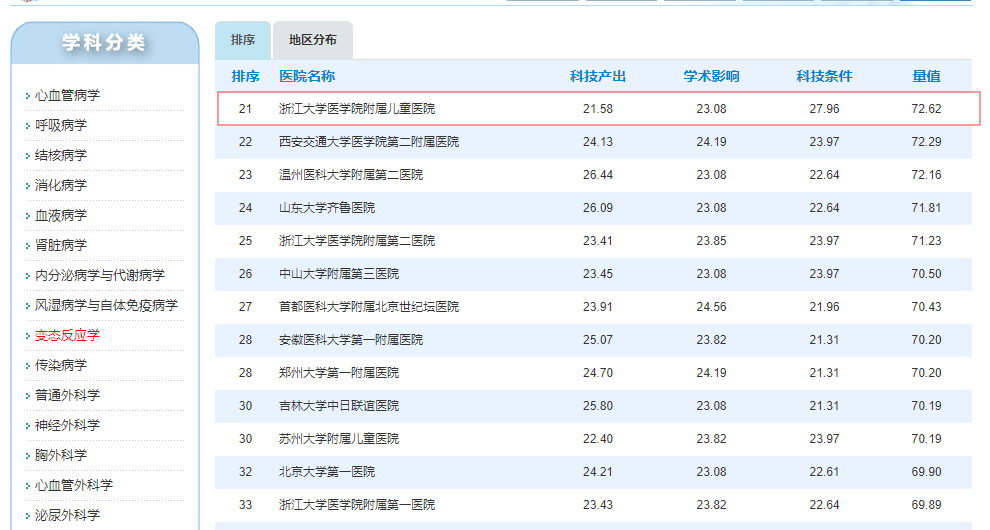This screenshot has width=990, height=530.
Task: Click 医院名称 column header
Action: tap(307, 76)
